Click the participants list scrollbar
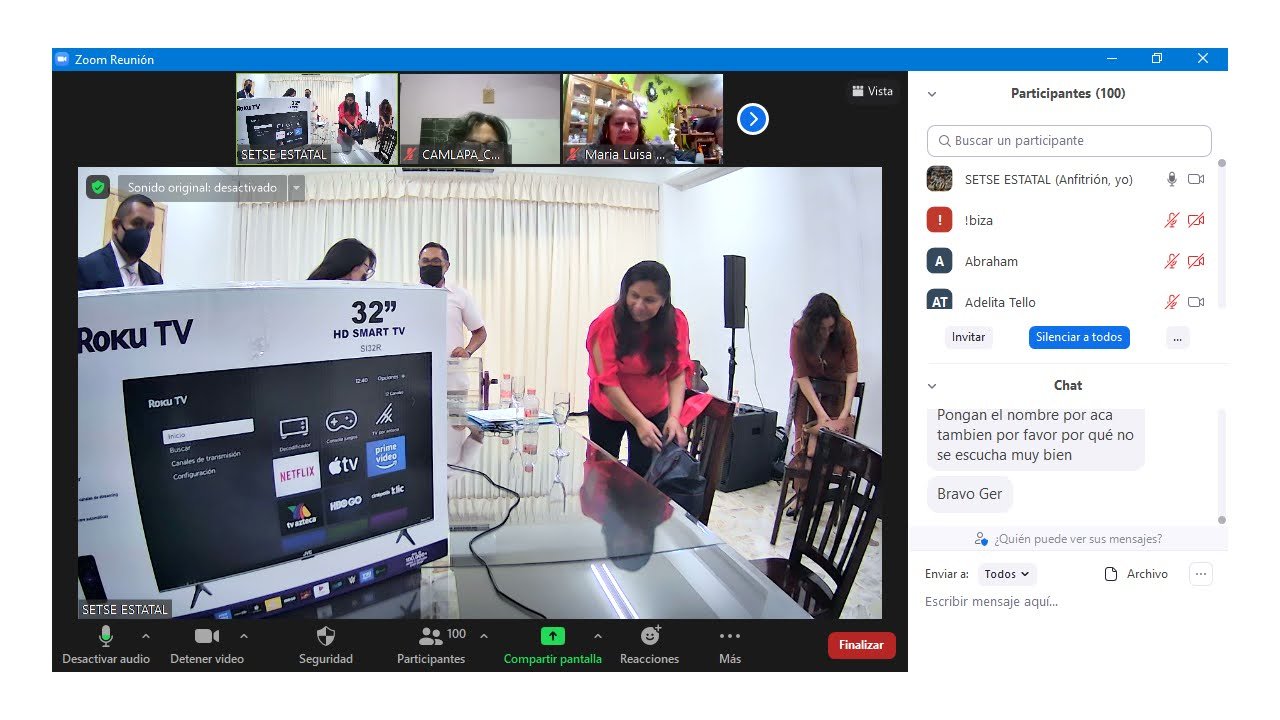The width and height of the screenshot is (1280, 720). tap(1222, 232)
